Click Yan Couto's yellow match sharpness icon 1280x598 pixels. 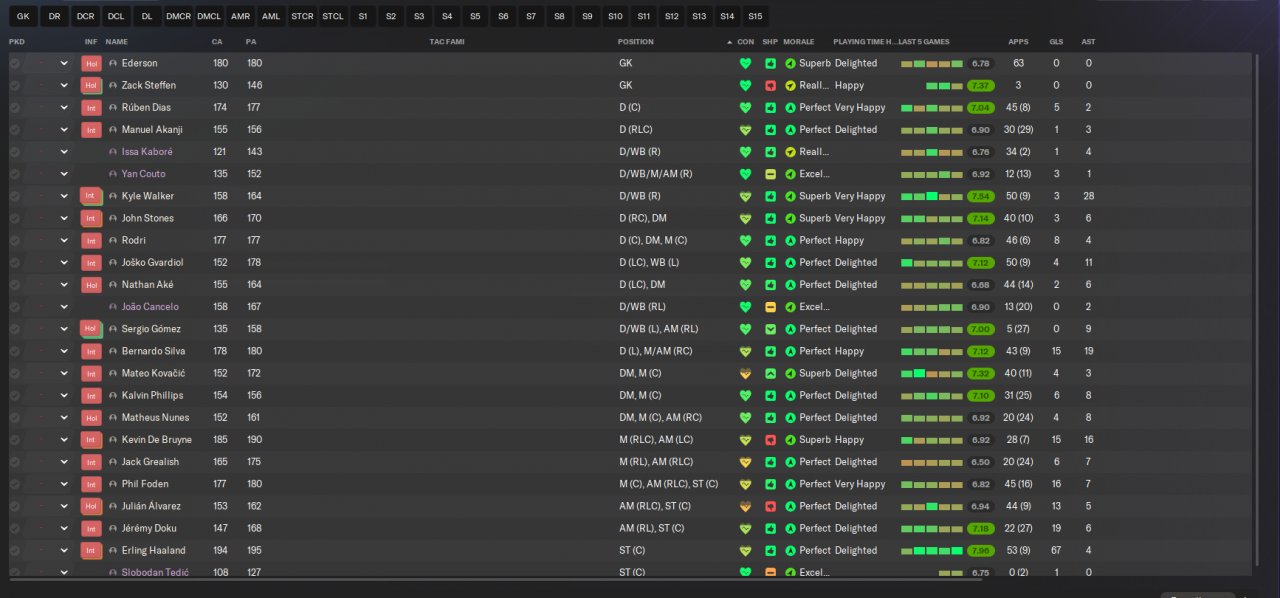point(770,174)
